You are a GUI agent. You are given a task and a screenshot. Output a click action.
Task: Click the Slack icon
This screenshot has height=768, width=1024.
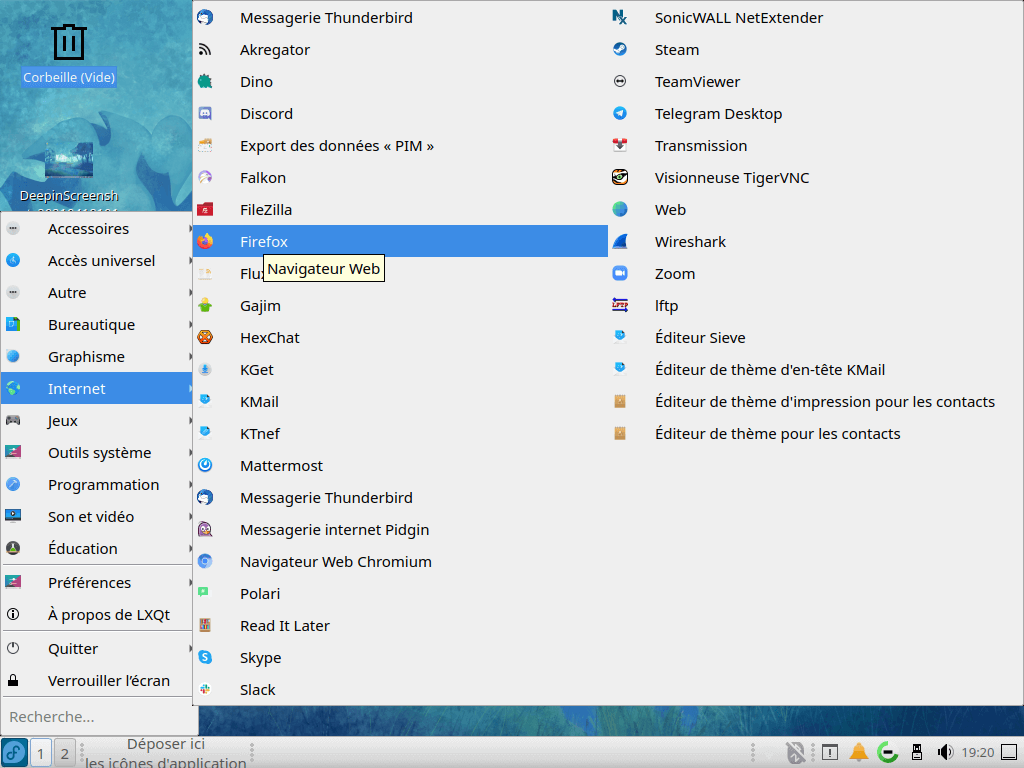pyautogui.click(x=205, y=690)
